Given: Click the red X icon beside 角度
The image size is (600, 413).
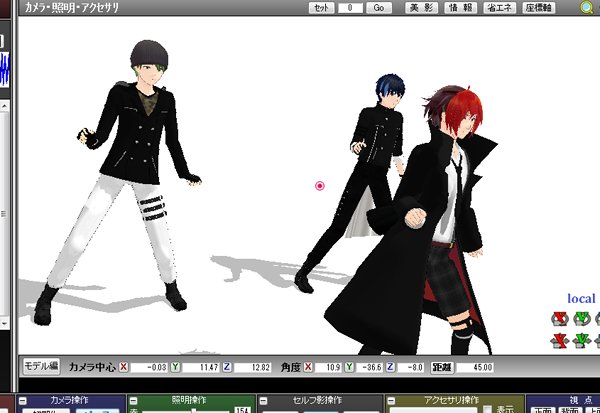Looking at the screenshot, I should 308,367.
